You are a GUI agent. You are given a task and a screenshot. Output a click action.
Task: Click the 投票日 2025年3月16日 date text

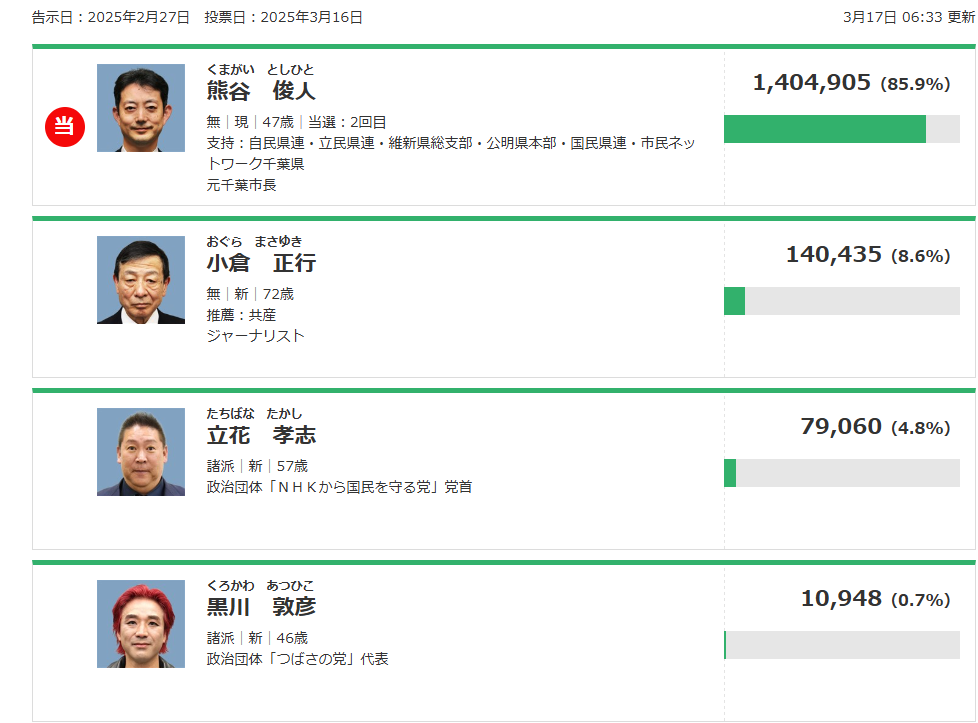283,17
